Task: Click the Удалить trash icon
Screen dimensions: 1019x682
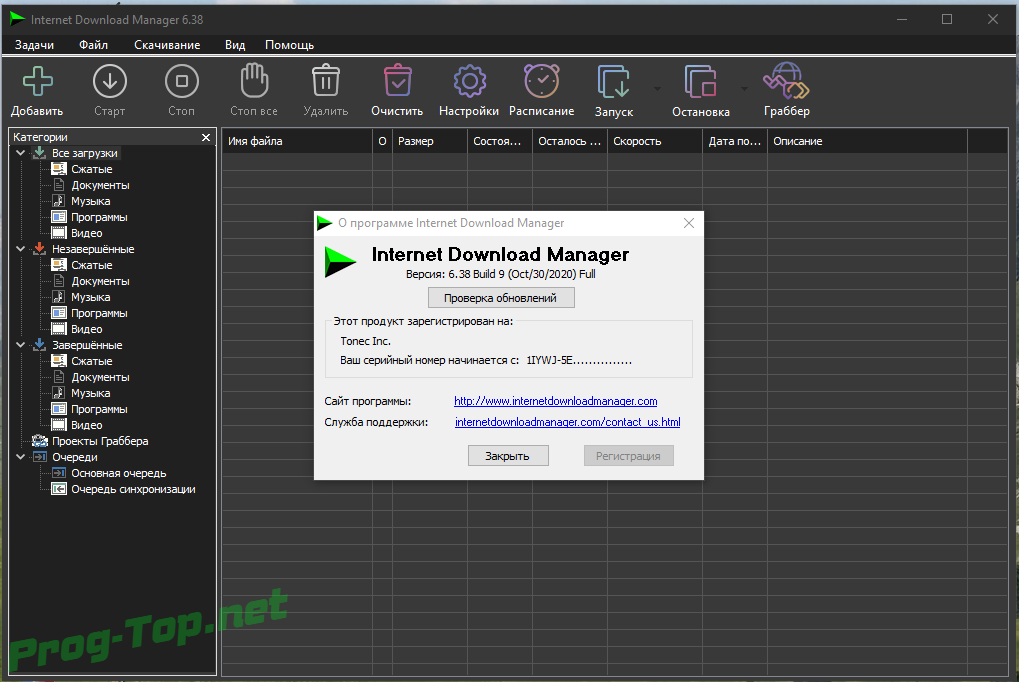Action: tap(326, 81)
